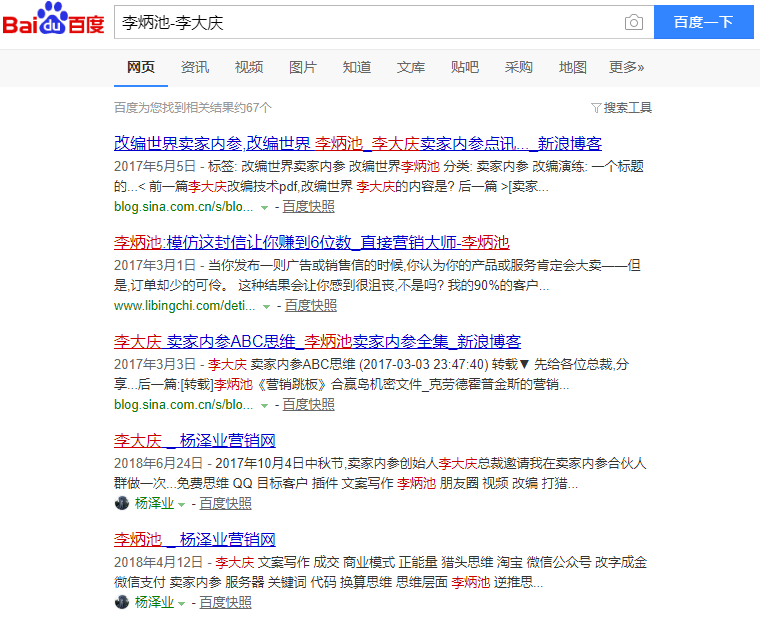
Task: Go to the 文库 tab
Action: 411,67
